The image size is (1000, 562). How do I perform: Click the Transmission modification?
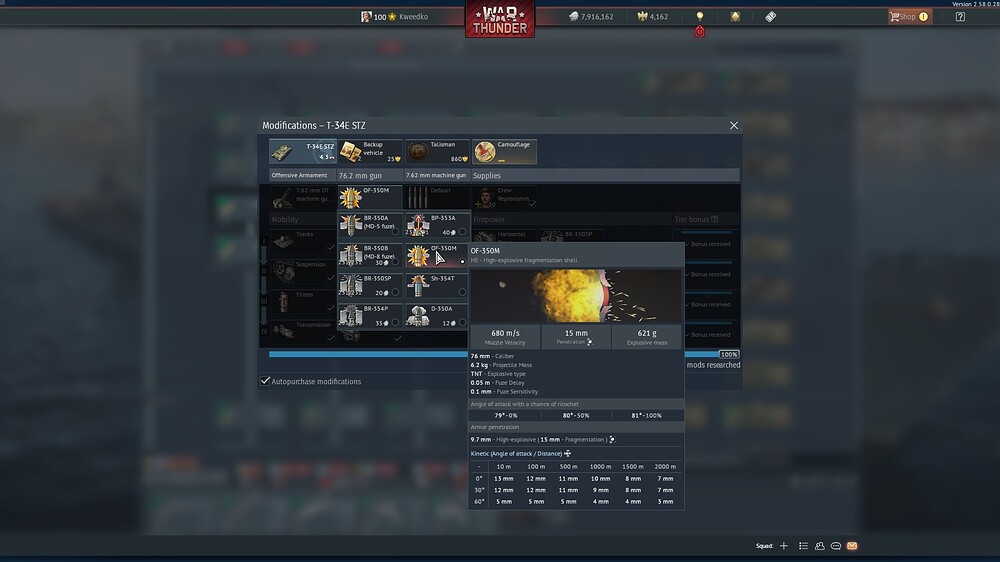(x=302, y=332)
